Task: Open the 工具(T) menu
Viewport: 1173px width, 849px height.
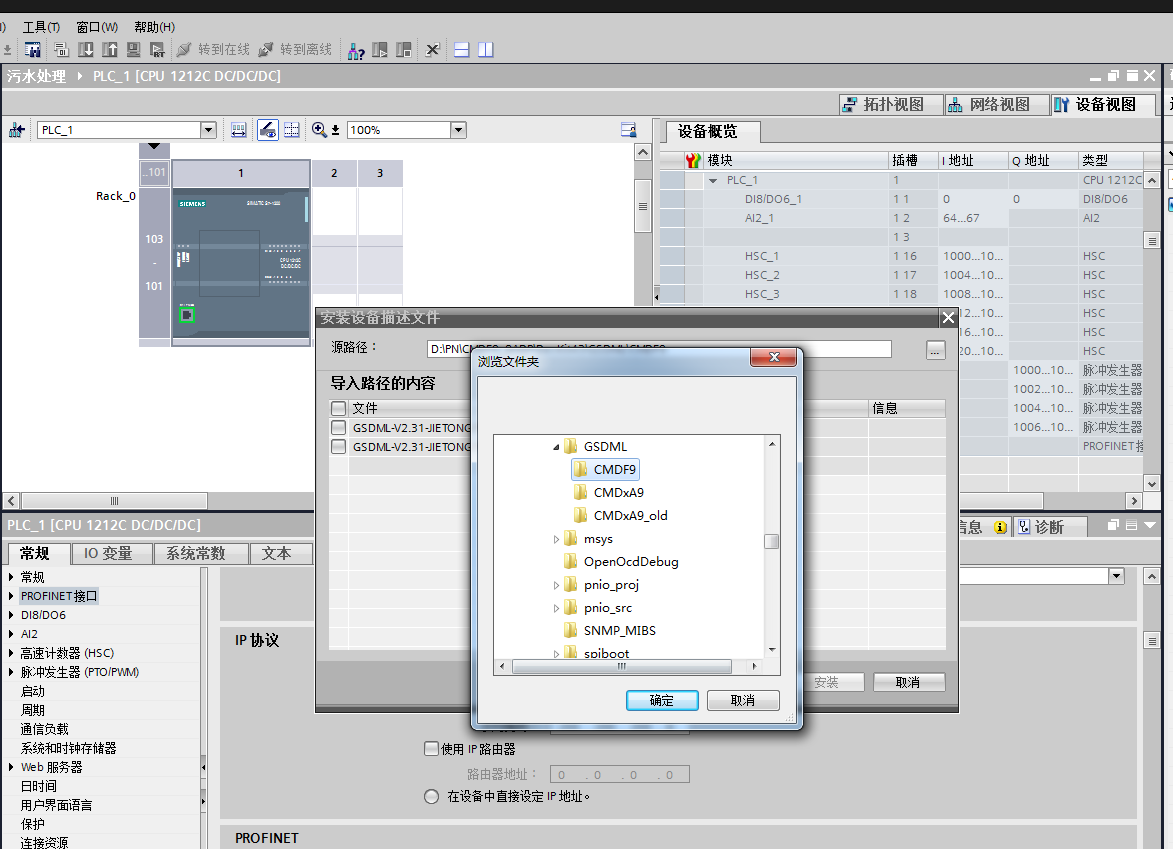Action: point(41,27)
